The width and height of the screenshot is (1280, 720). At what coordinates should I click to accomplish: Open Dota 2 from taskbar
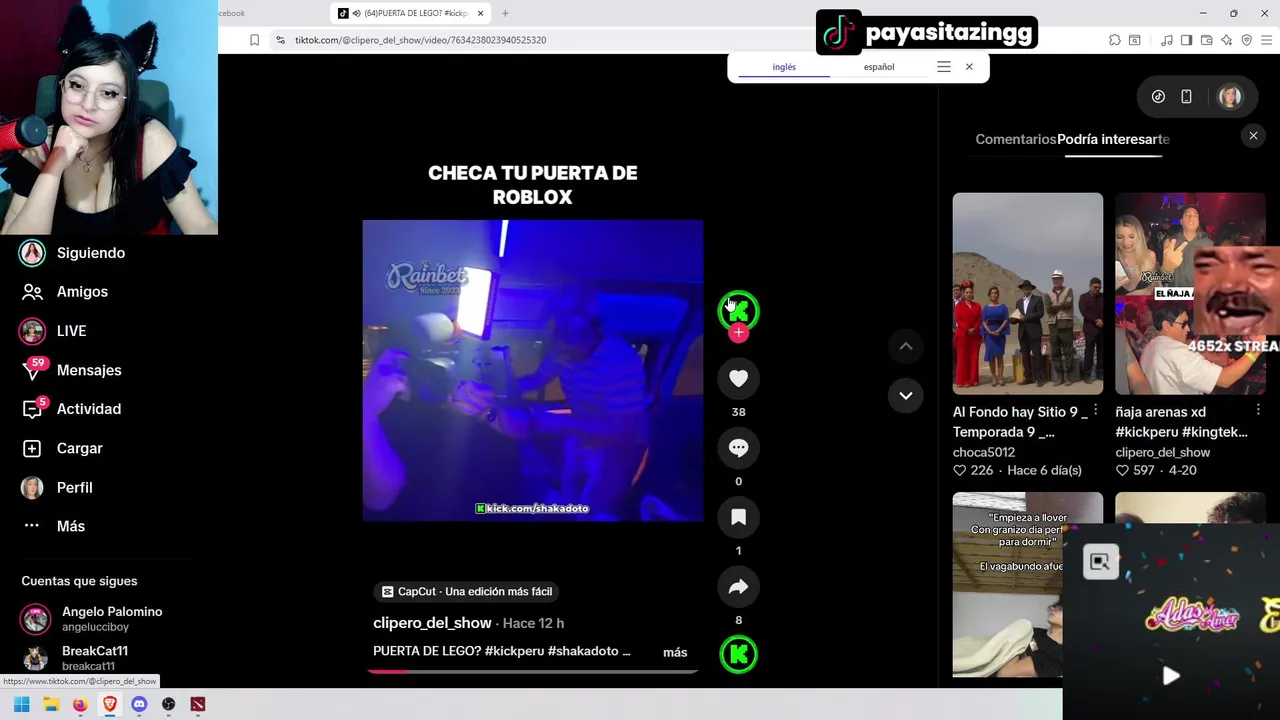(x=198, y=705)
